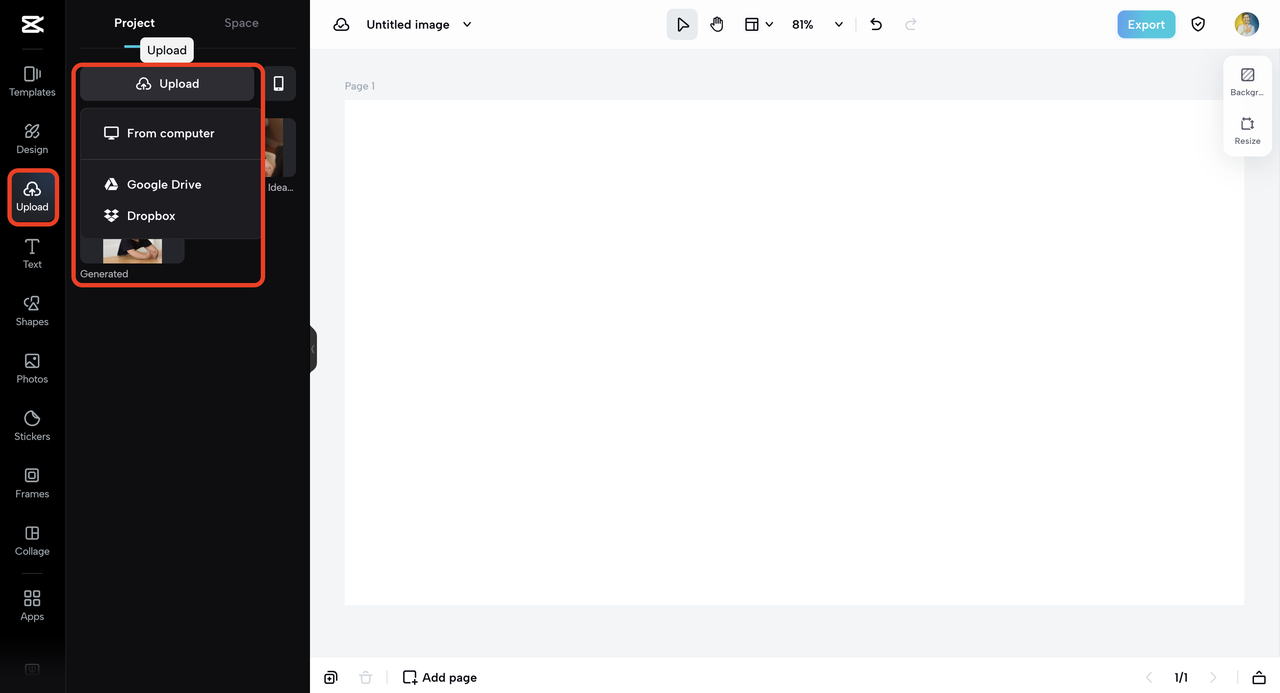The height and width of the screenshot is (693, 1280).
Task: Open the Resize tool
Action: click(x=1247, y=131)
